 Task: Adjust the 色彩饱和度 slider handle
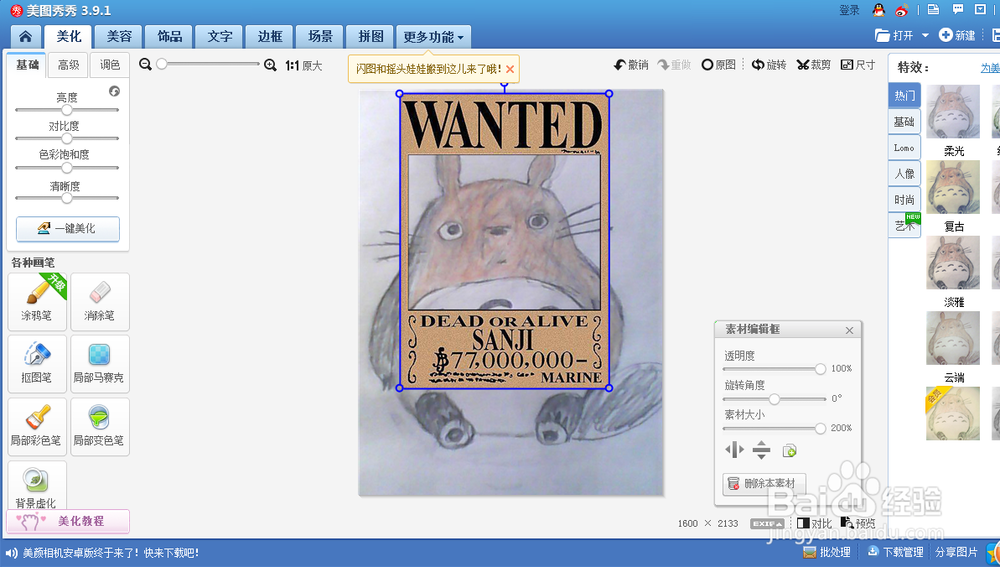(66, 168)
